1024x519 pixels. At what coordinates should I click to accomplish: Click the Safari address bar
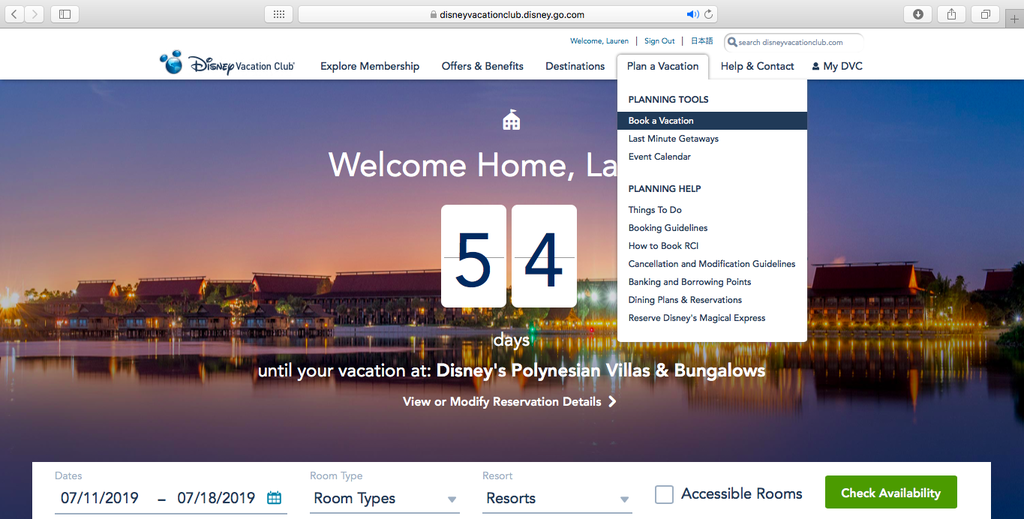(x=507, y=14)
